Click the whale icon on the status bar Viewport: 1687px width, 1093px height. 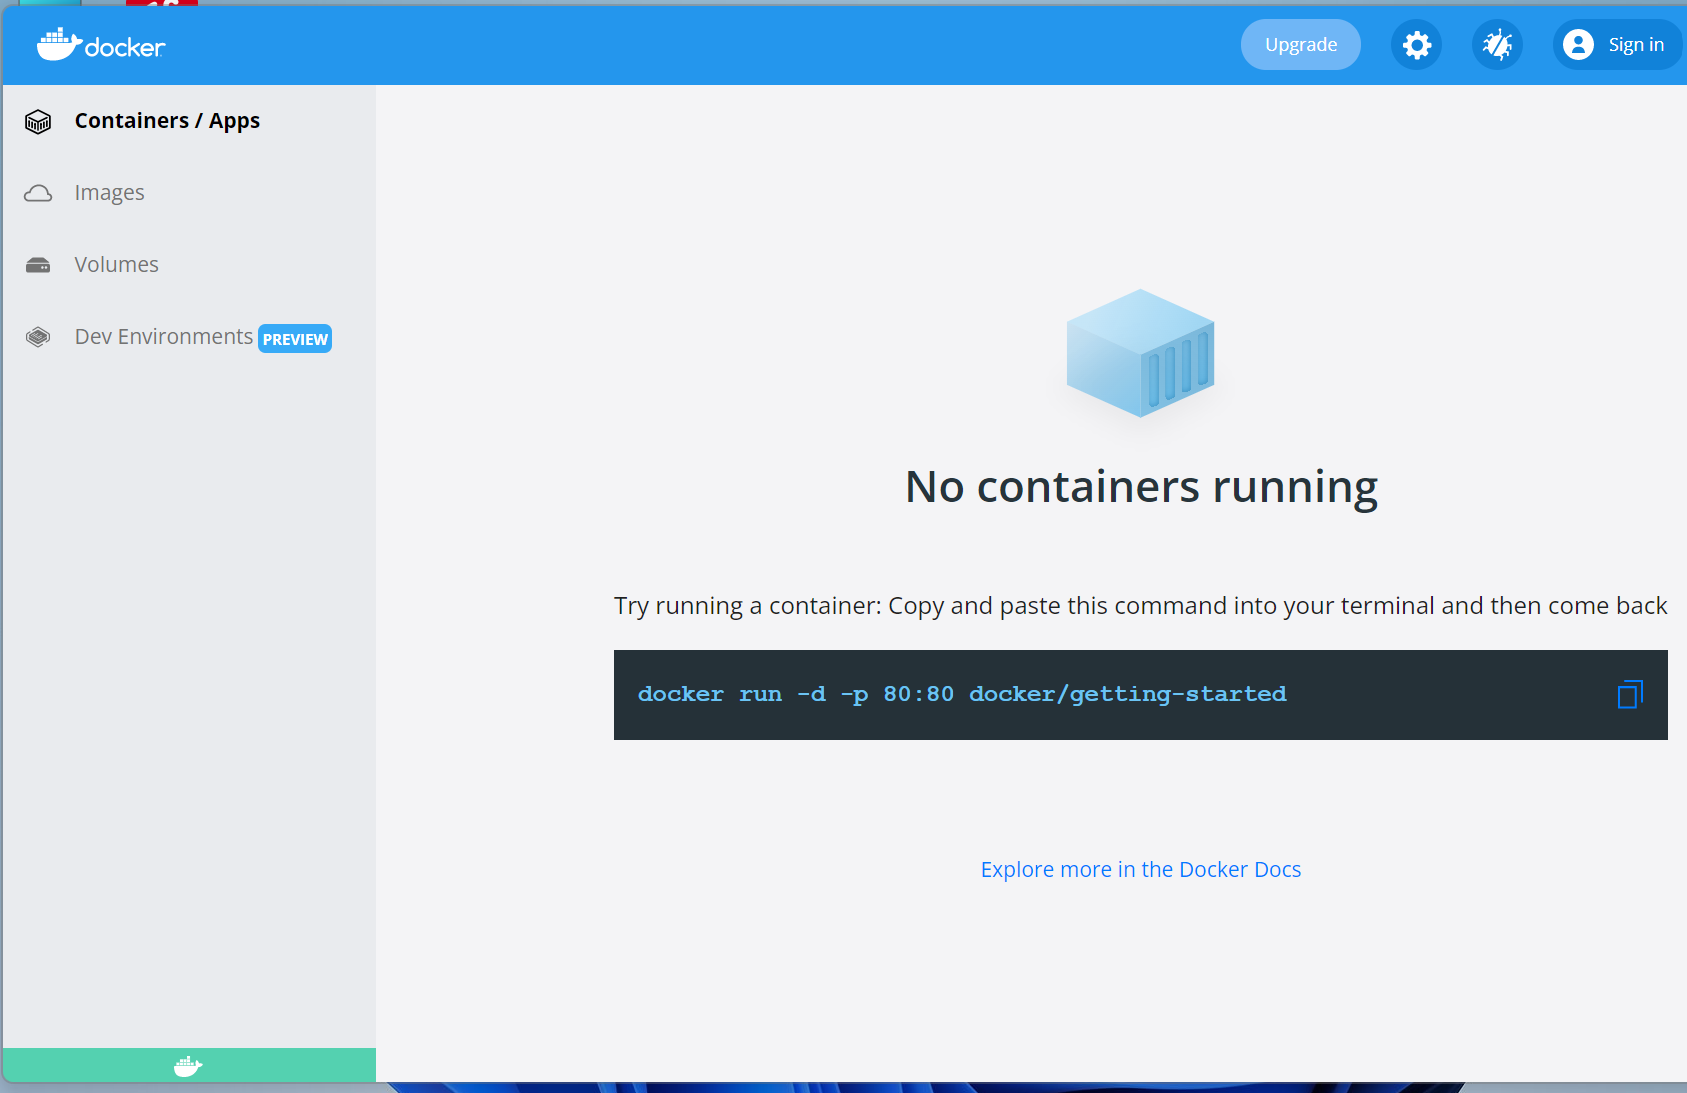189,1066
